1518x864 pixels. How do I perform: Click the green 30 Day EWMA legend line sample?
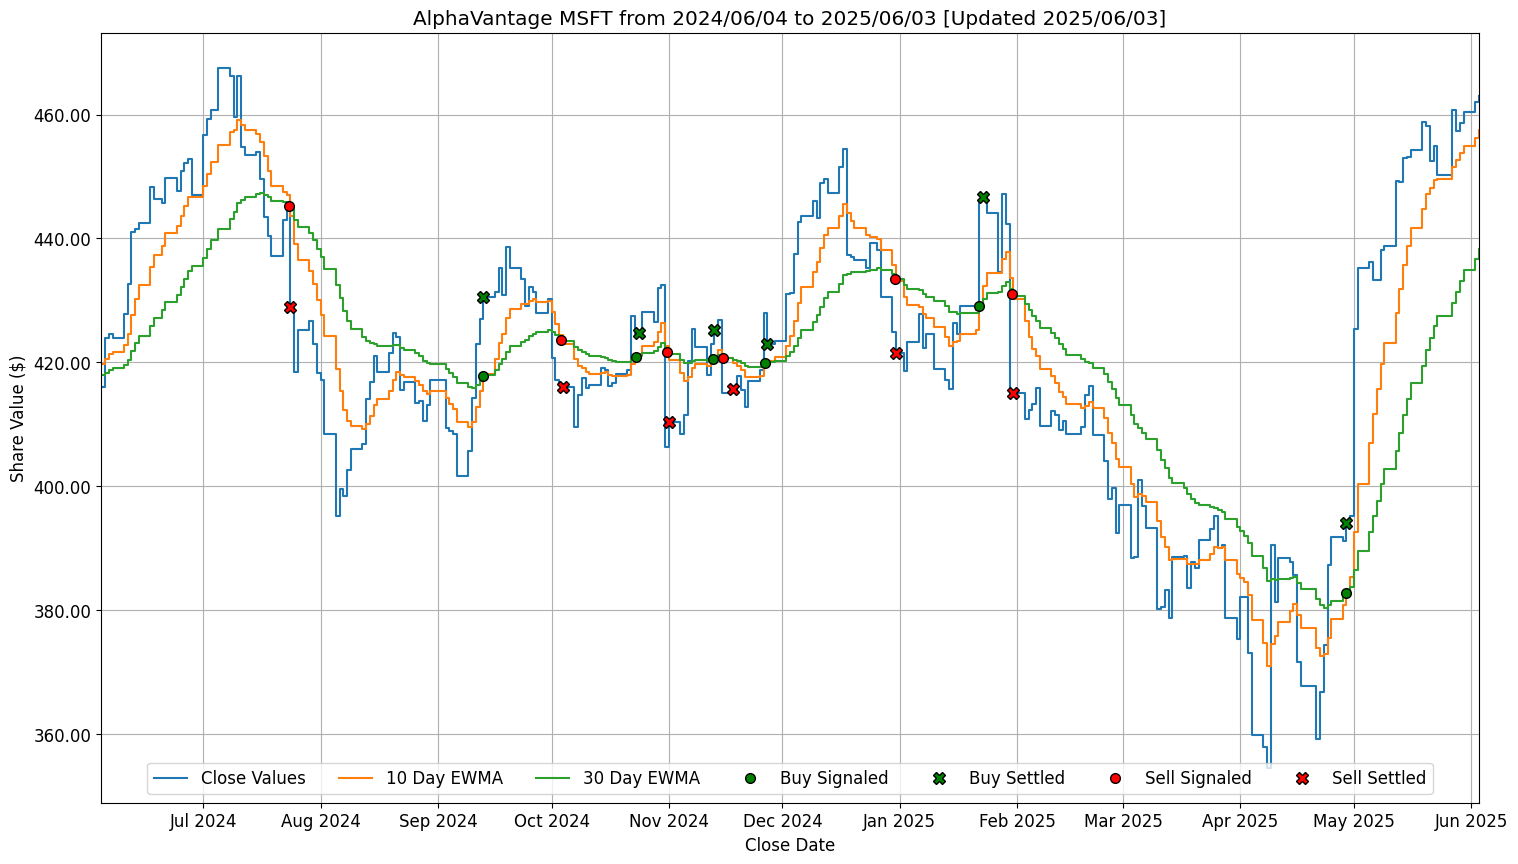[x=553, y=778]
